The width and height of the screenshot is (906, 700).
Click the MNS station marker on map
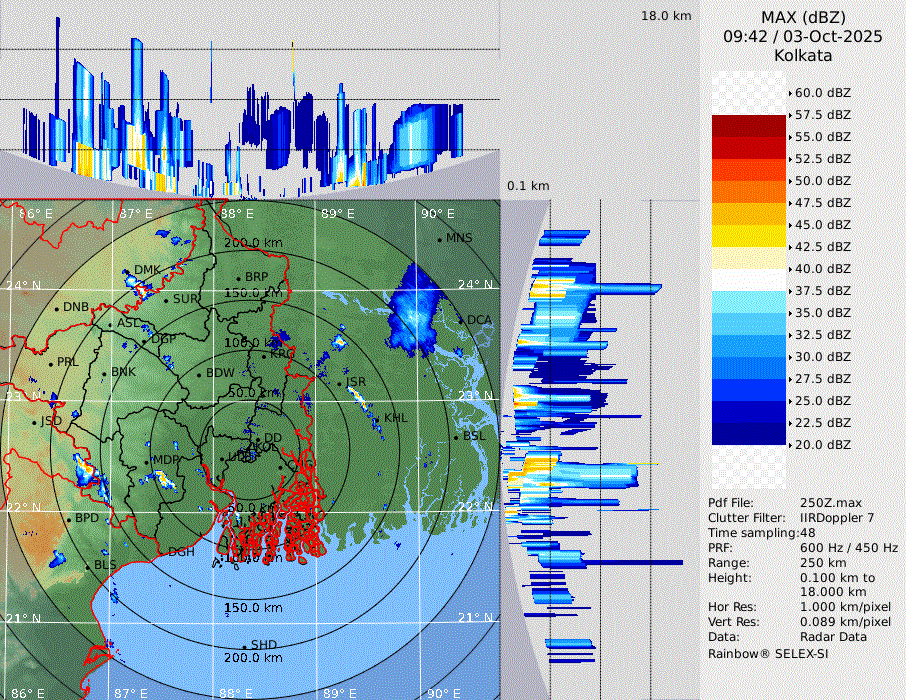[439, 239]
